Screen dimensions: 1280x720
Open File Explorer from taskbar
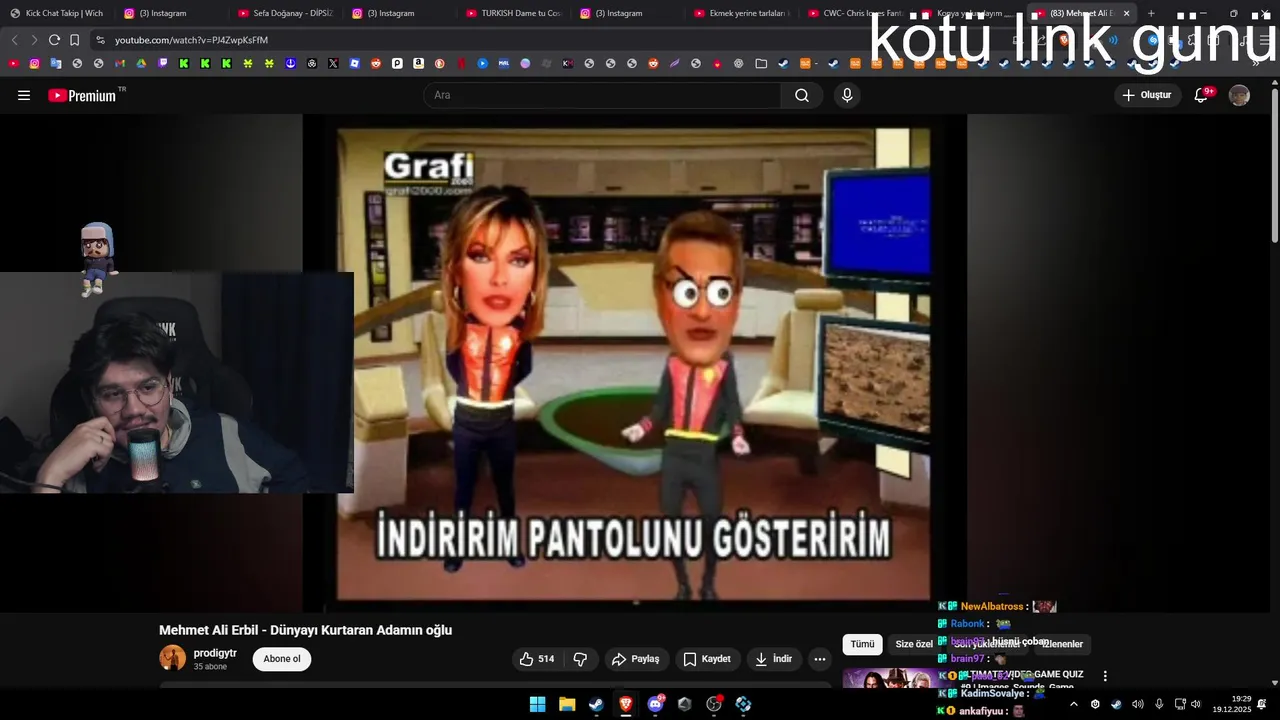click(x=567, y=704)
